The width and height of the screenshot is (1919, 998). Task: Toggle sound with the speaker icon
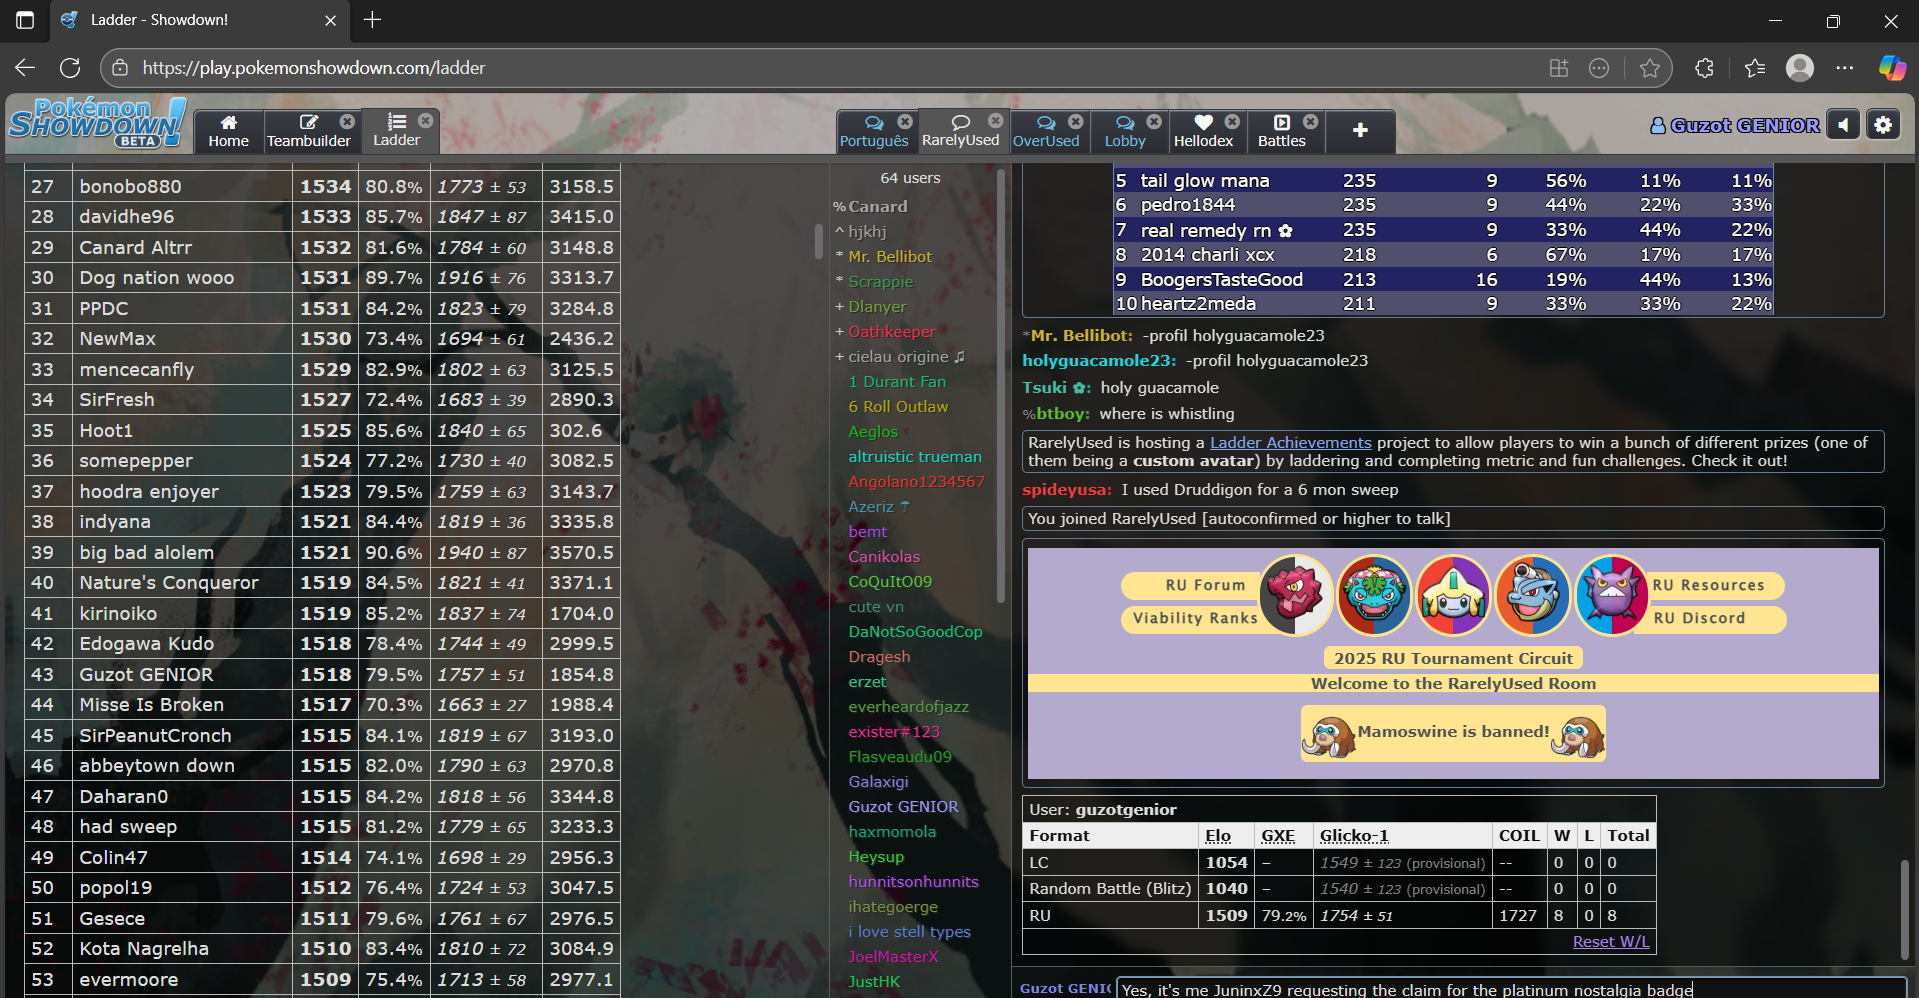tap(1842, 125)
